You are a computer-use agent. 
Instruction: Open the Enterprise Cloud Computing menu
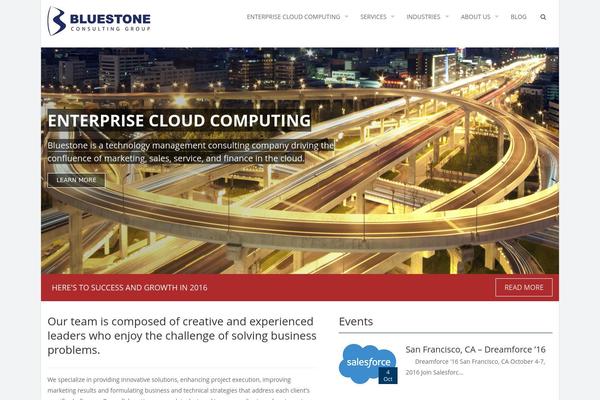(x=293, y=17)
